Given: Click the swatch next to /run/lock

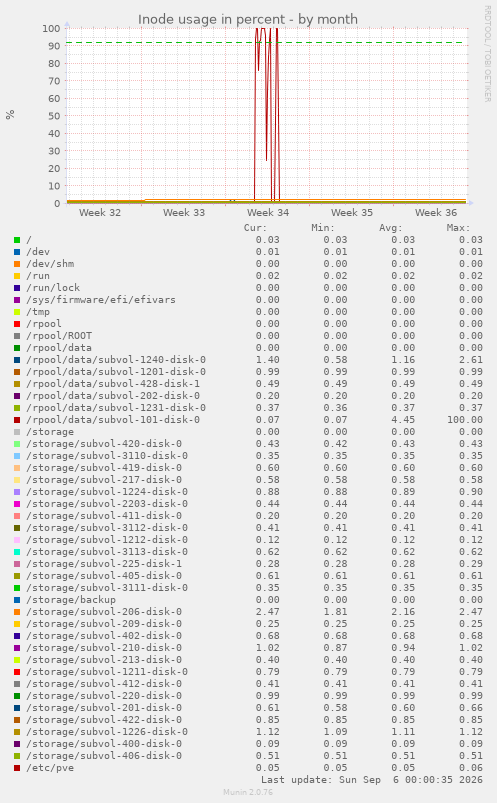Looking at the screenshot, I should 17,288.
